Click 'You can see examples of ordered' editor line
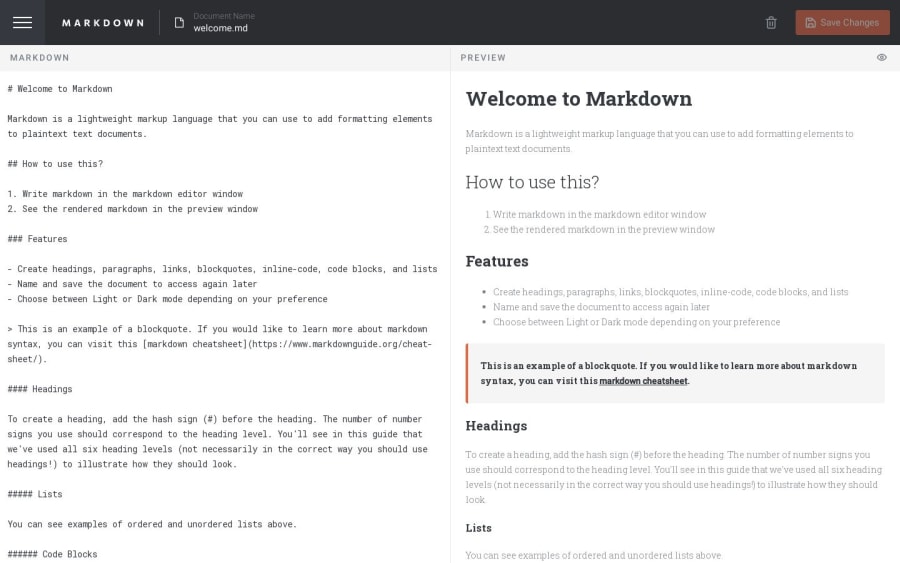The width and height of the screenshot is (900, 563). pos(152,524)
